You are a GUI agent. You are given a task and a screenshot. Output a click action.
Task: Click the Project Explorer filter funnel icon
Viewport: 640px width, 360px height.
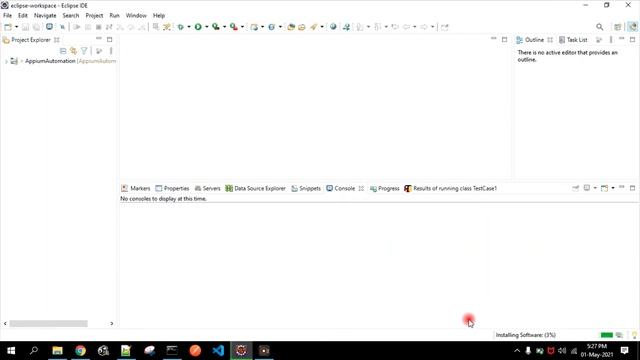84,51
